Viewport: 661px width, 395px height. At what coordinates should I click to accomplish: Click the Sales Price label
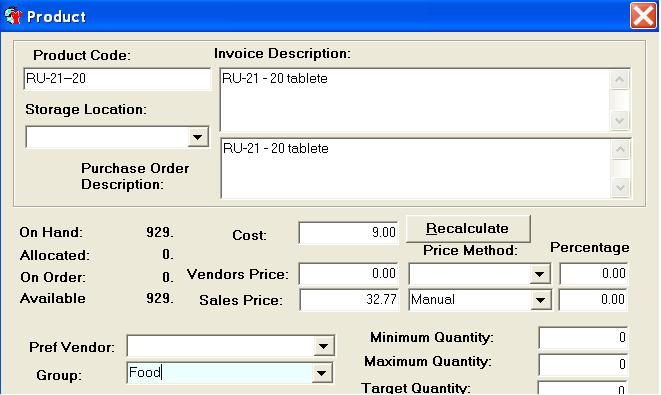tap(241, 300)
